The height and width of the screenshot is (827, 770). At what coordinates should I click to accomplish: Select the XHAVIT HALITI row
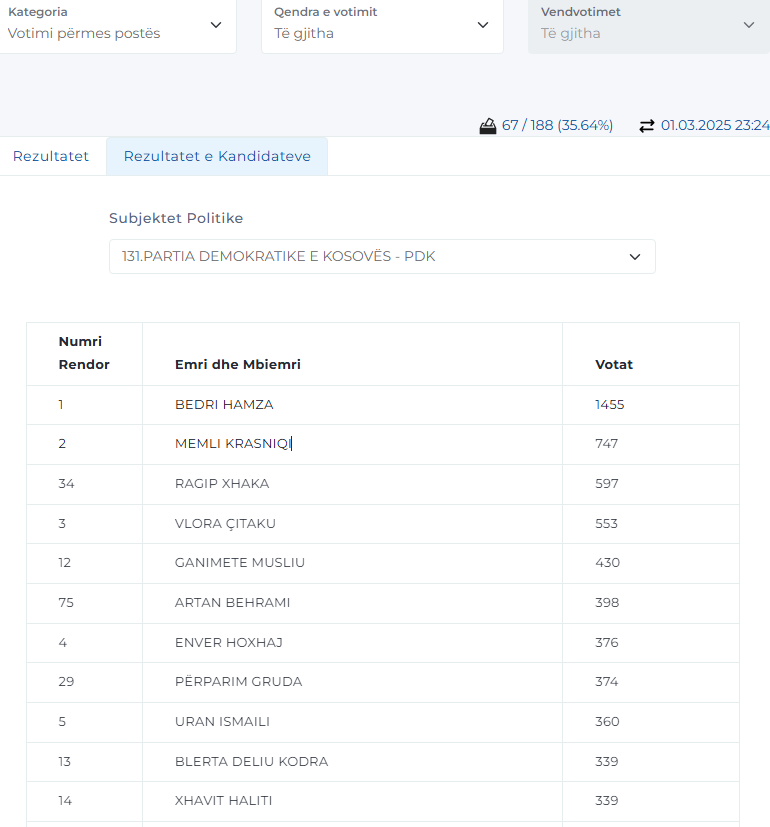point(383,801)
